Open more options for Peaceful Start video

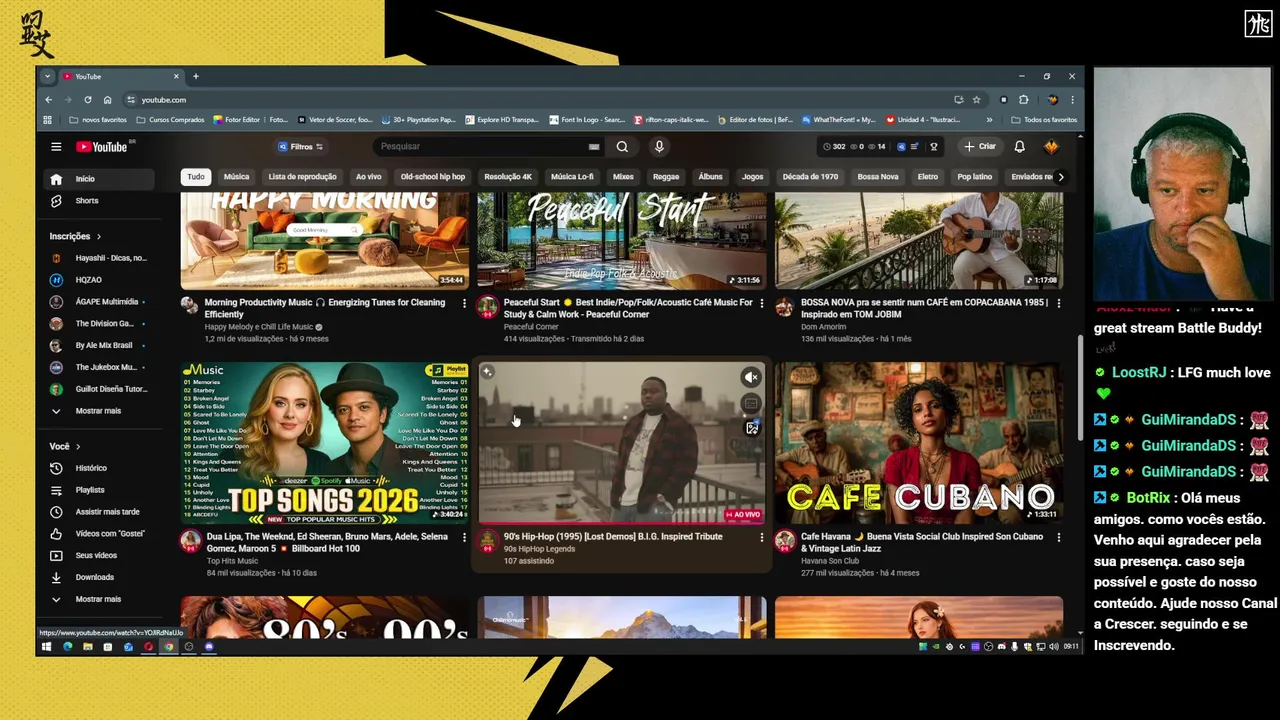click(x=762, y=303)
